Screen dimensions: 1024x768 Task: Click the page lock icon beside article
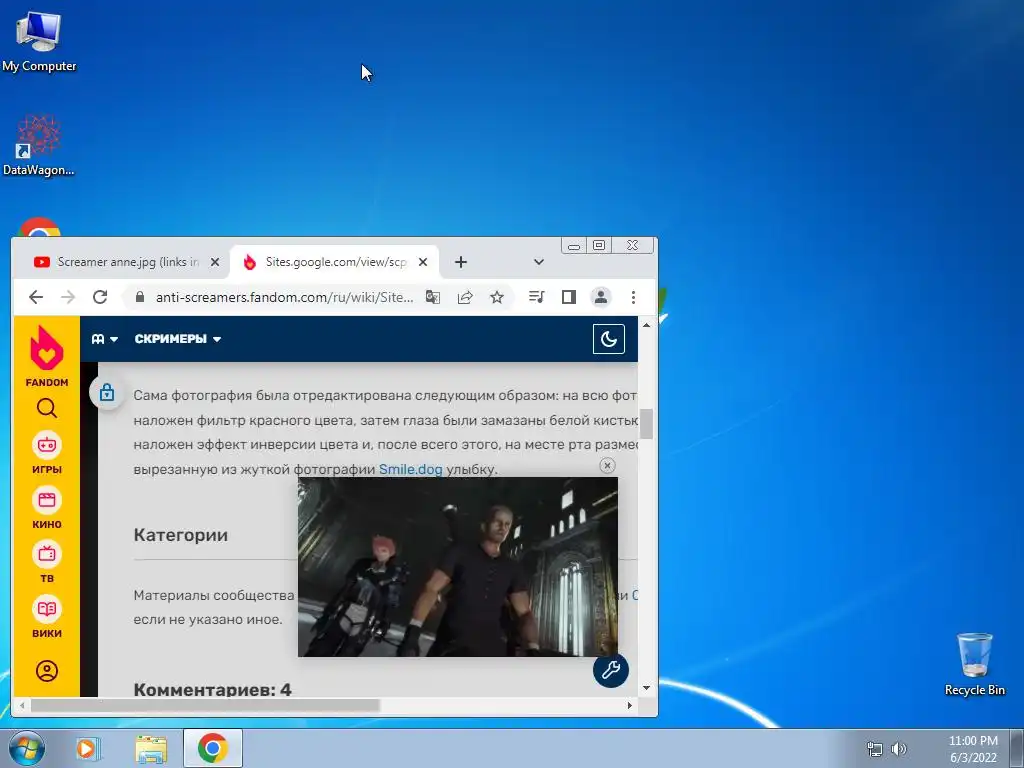pos(107,392)
